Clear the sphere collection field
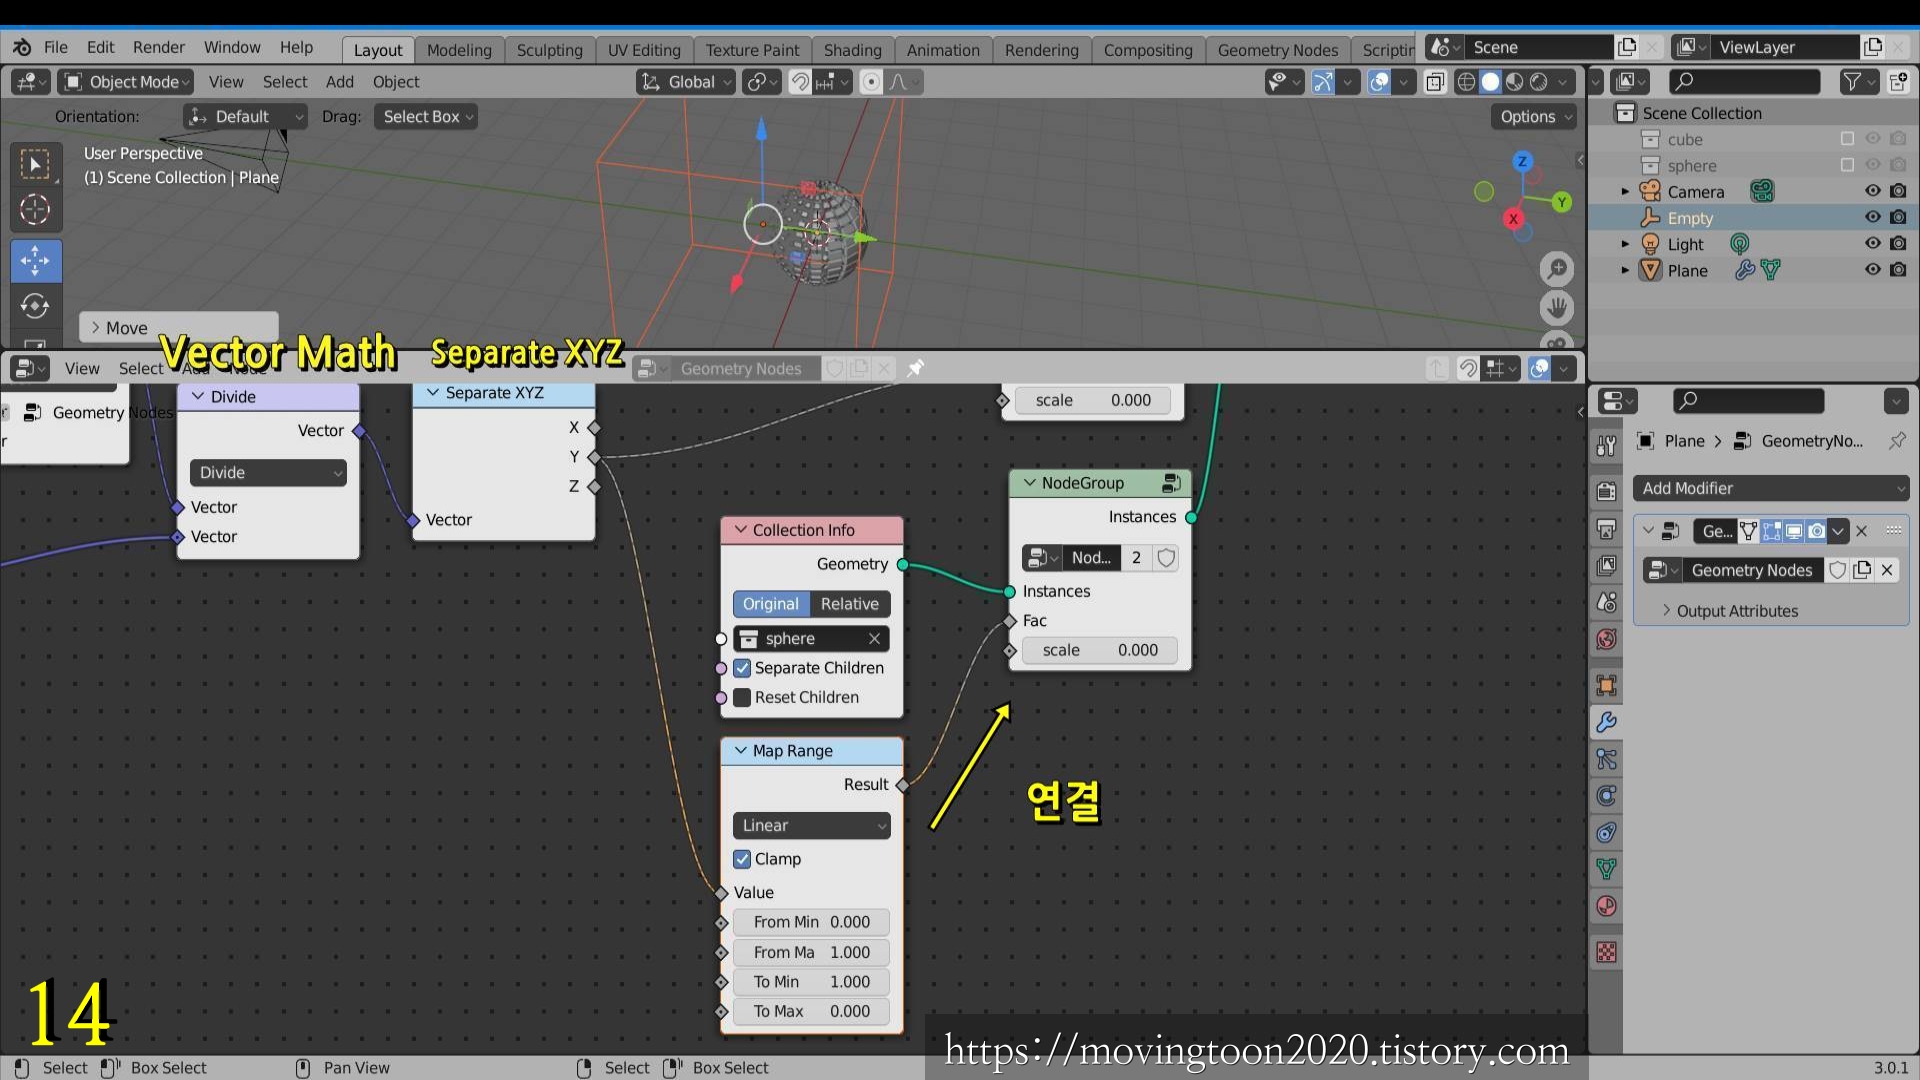The width and height of the screenshot is (1920, 1080). pyautogui.click(x=875, y=638)
